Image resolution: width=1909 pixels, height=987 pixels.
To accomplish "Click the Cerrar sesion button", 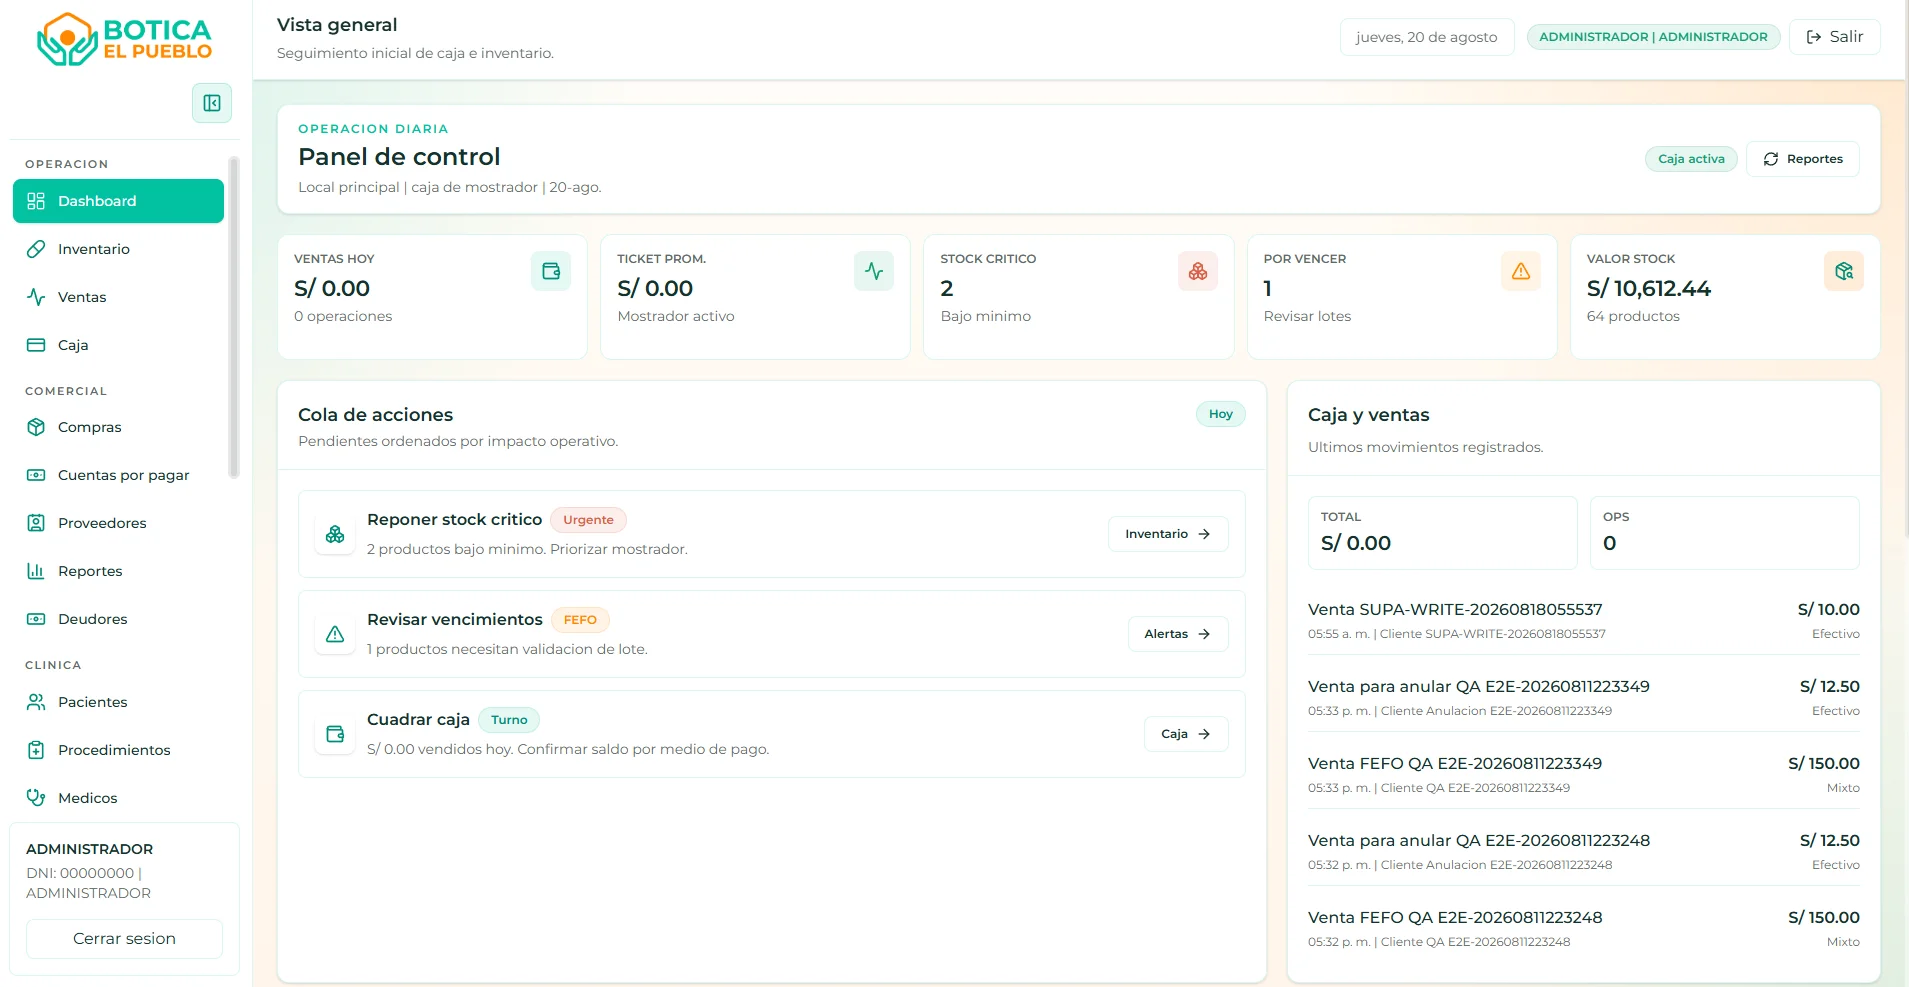I will 124,939.
